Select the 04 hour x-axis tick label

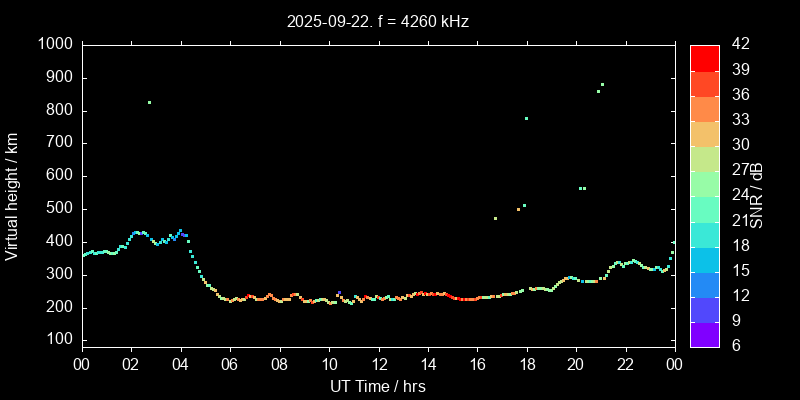tap(180, 364)
